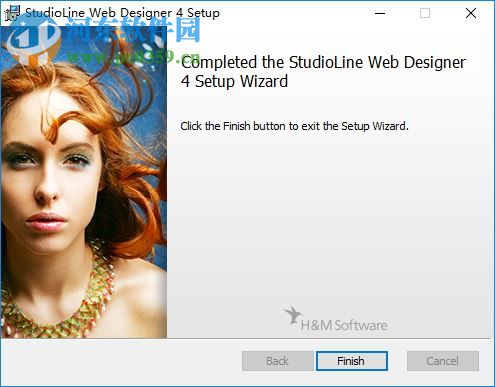The image size is (495, 387).
Task: Click the greyed-out Back button
Action: (x=277, y=361)
